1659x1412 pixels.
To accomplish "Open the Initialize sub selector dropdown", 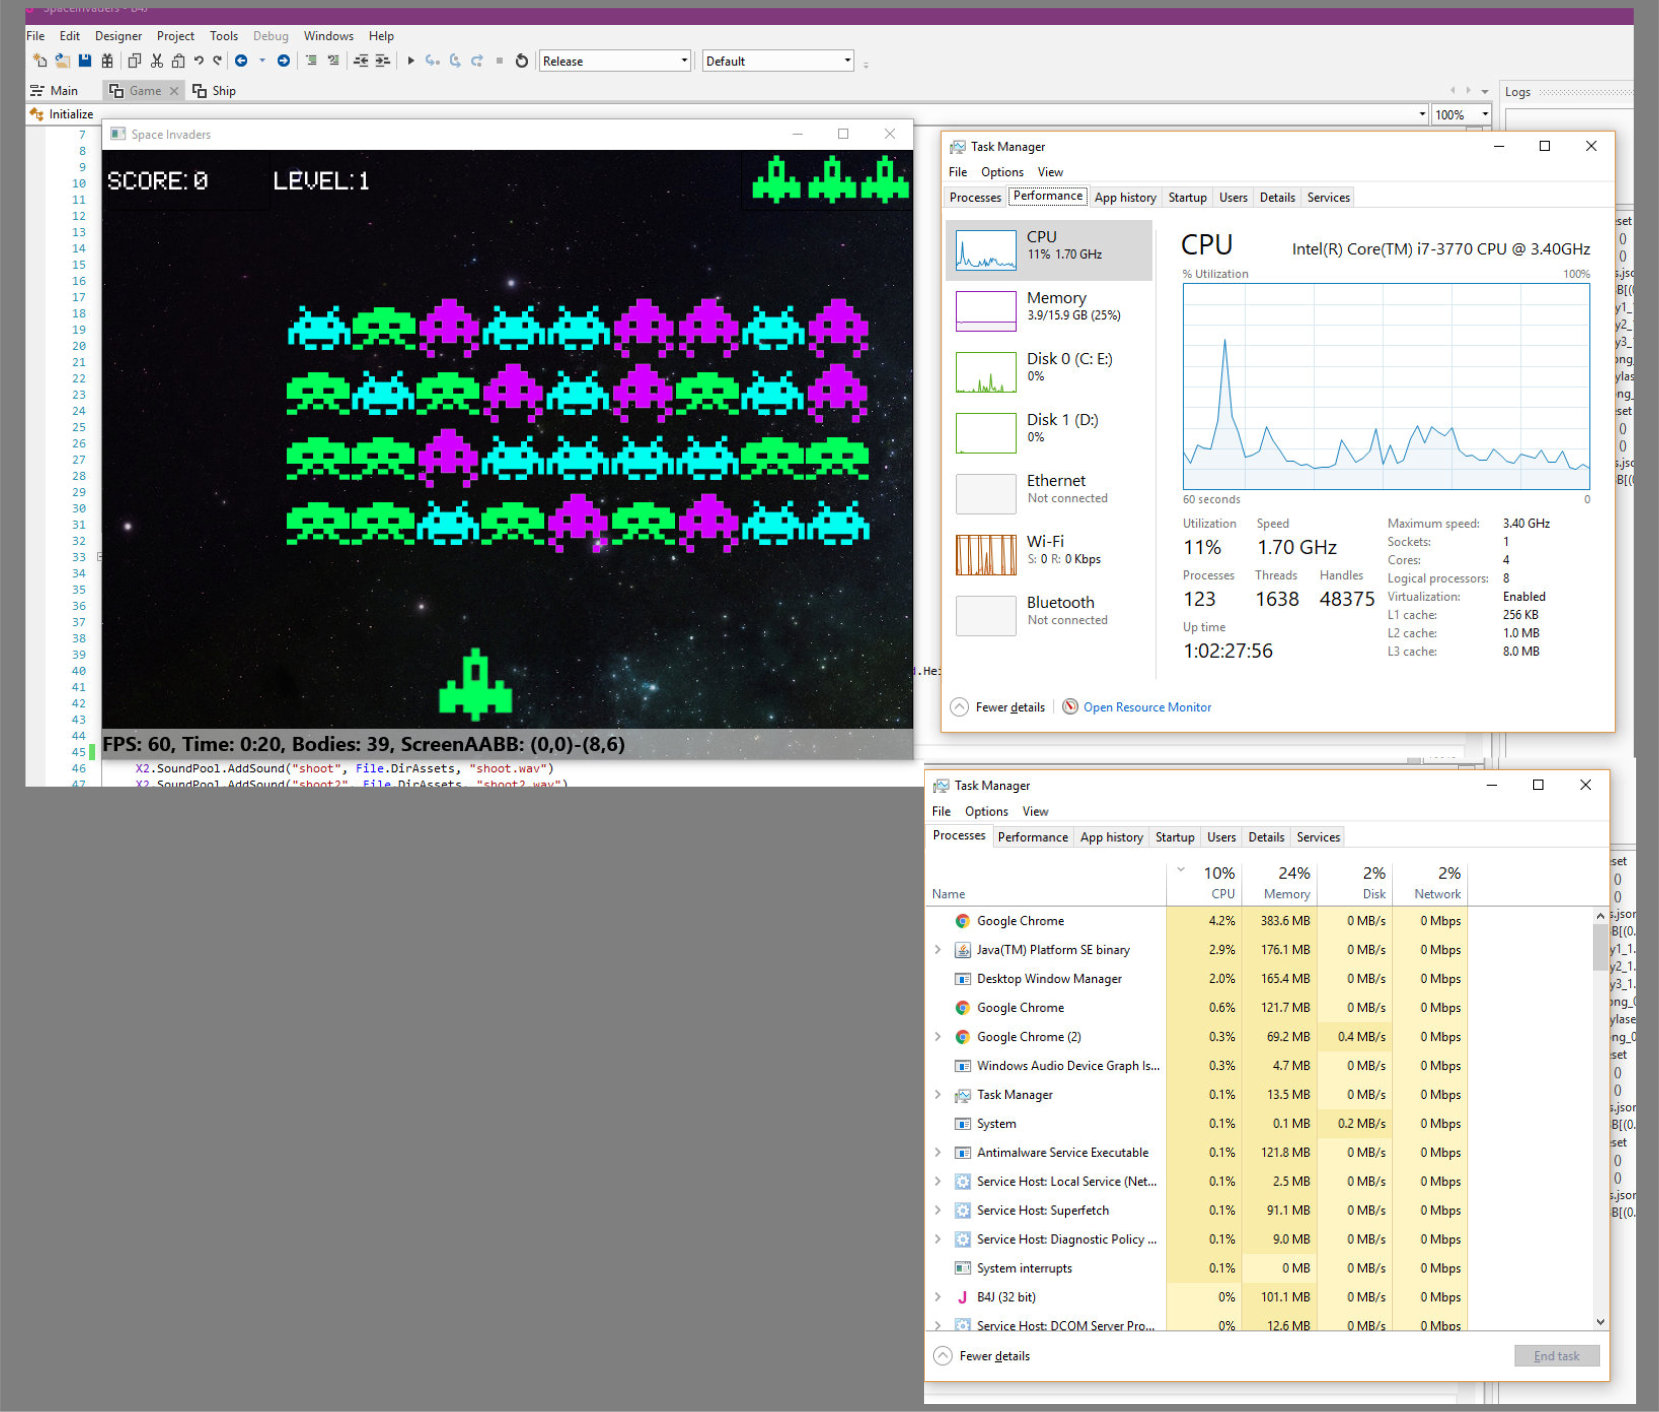I will coord(727,115).
